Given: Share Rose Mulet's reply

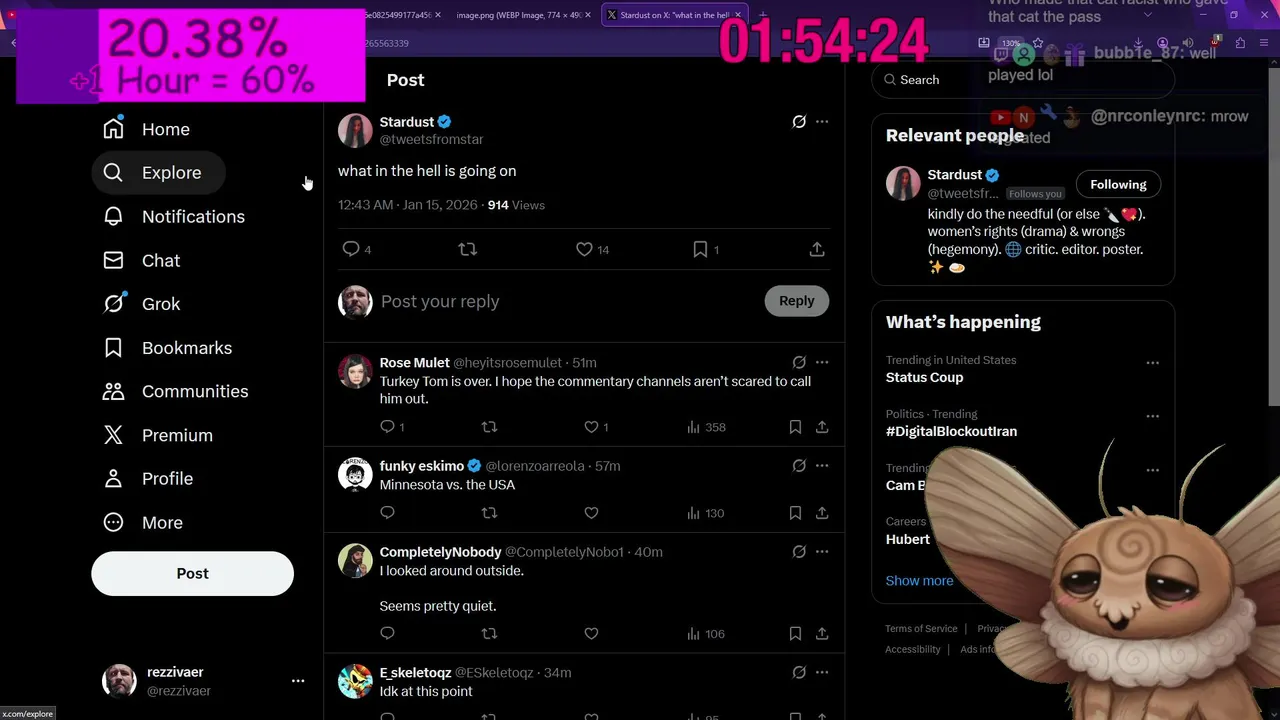Looking at the screenshot, I should click(822, 427).
